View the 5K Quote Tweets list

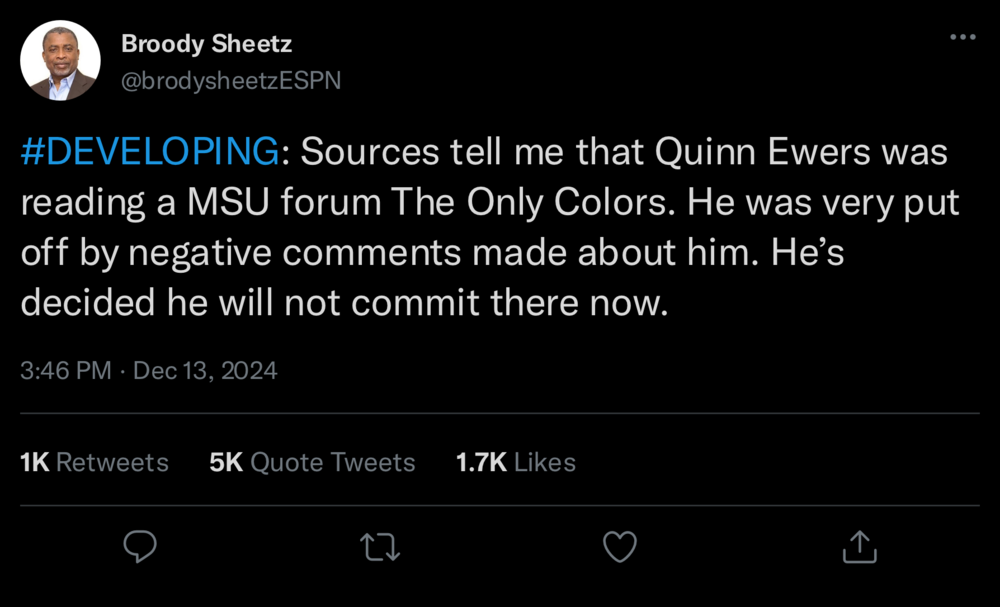[312, 462]
